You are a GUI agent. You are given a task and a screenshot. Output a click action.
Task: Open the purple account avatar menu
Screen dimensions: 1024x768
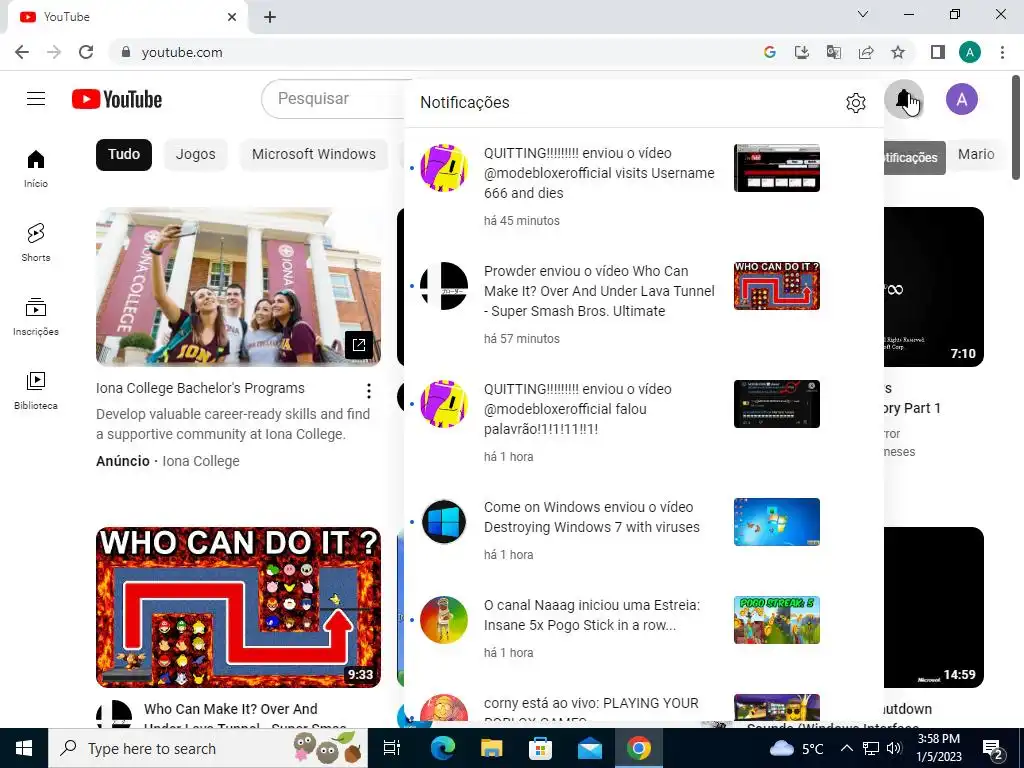(x=961, y=99)
